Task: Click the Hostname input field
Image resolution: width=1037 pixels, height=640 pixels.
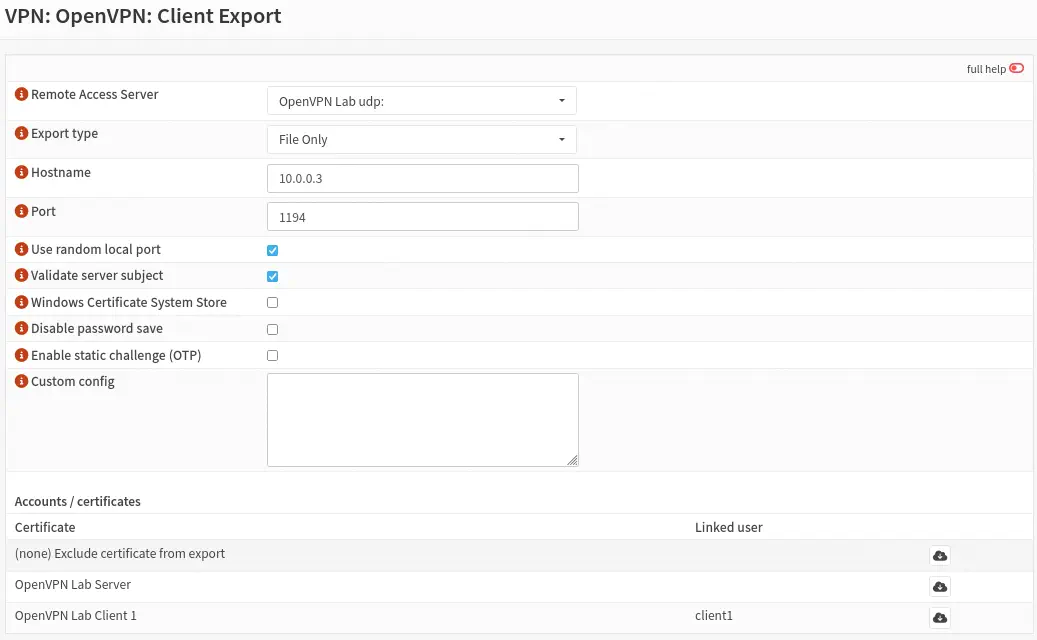Action: [x=422, y=179]
